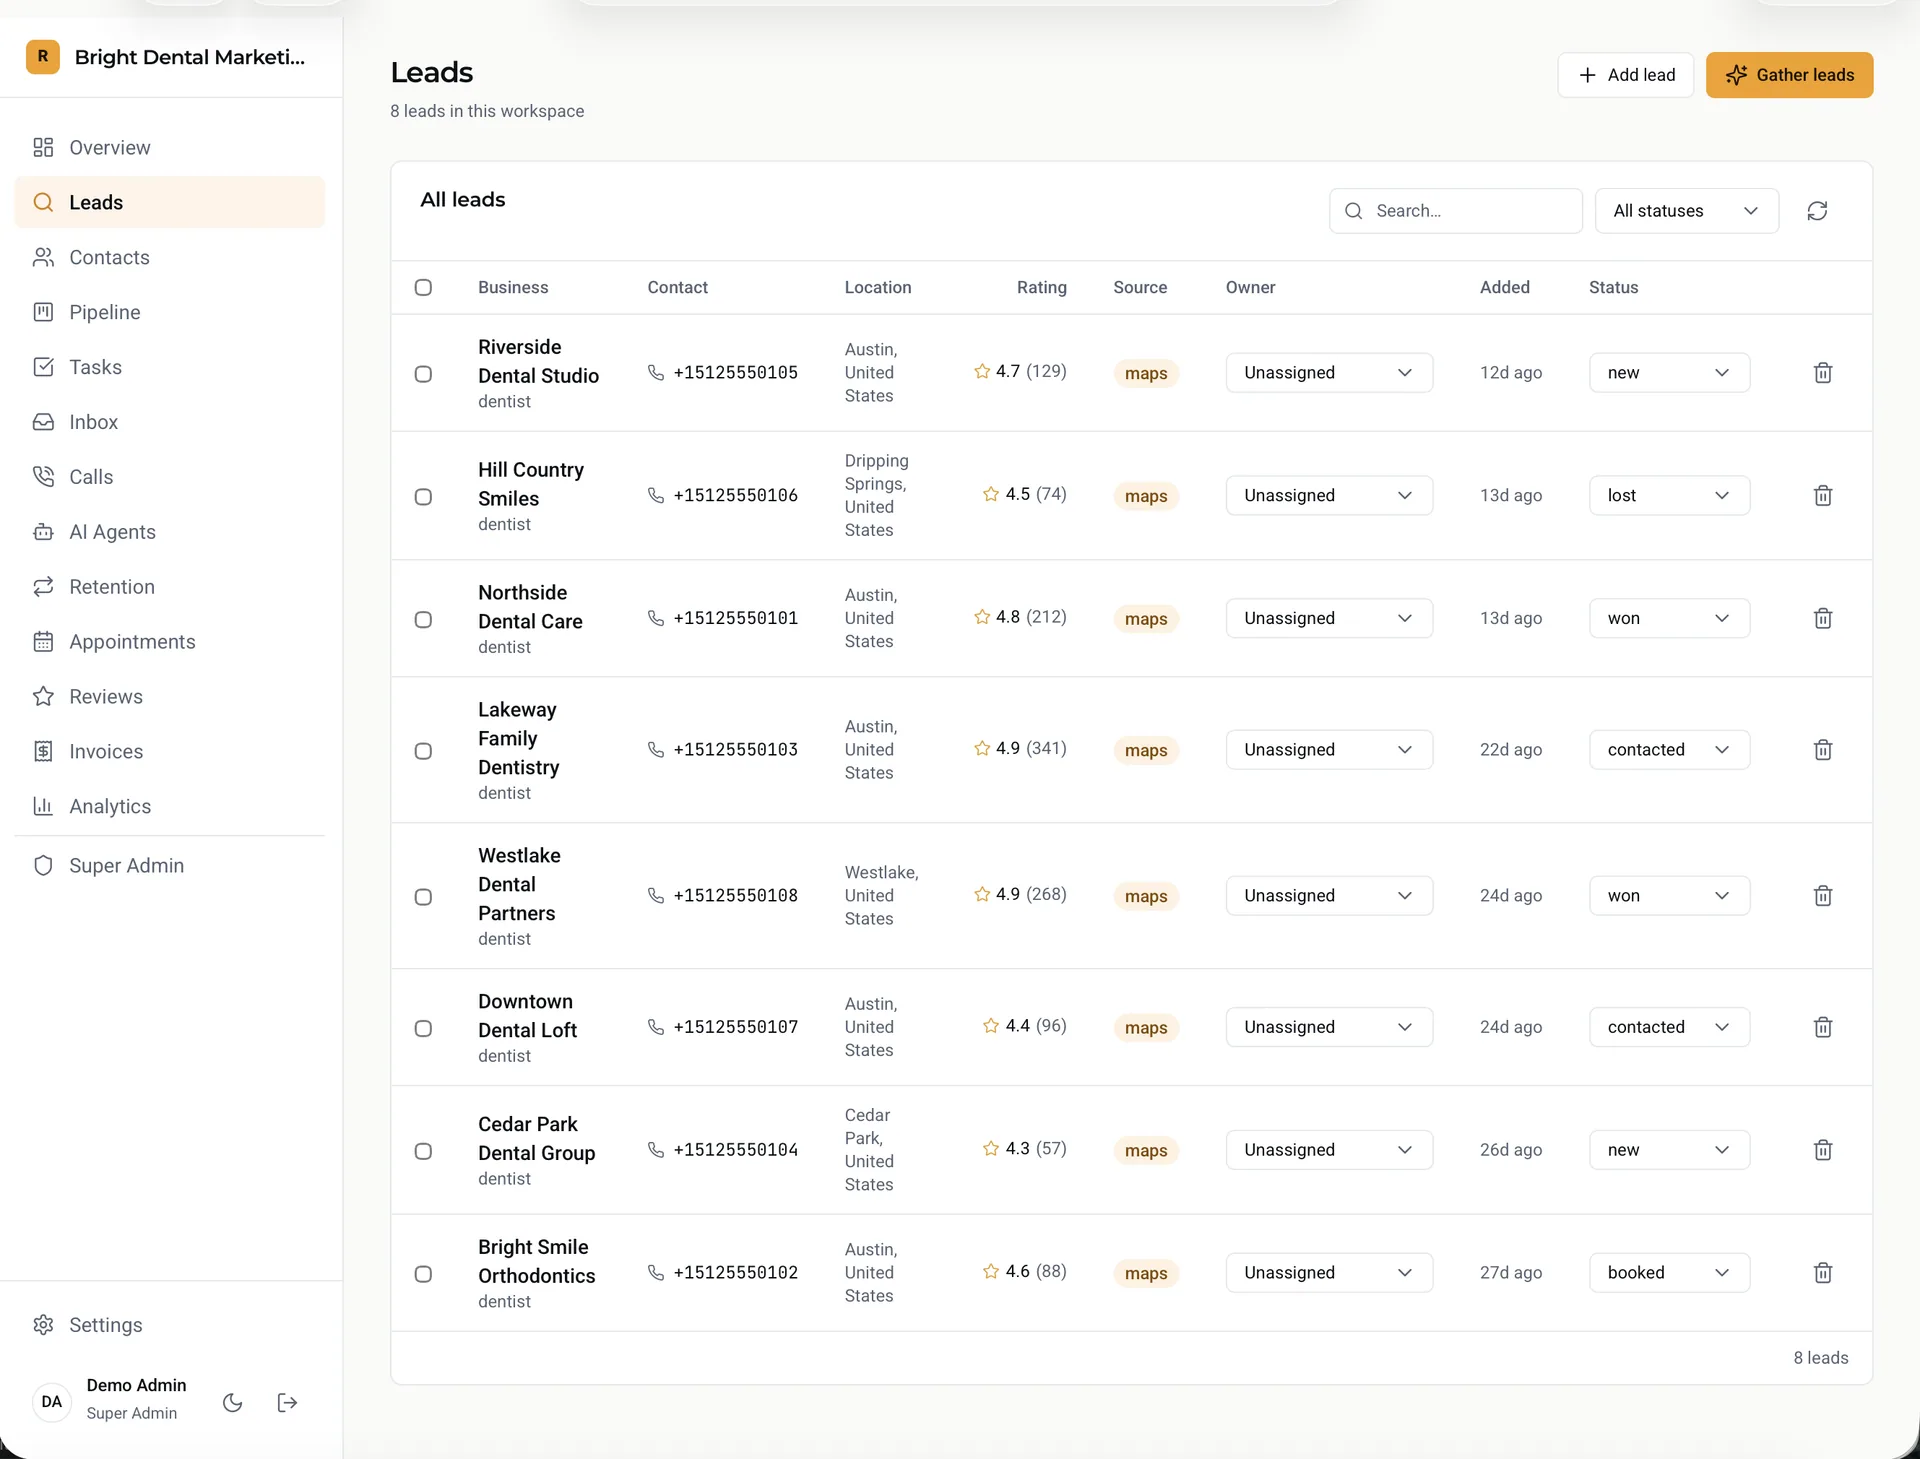Click the DA user avatar
The height and width of the screenshot is (1459, 1920).
pyautogui.click(x=52, y=1402)
